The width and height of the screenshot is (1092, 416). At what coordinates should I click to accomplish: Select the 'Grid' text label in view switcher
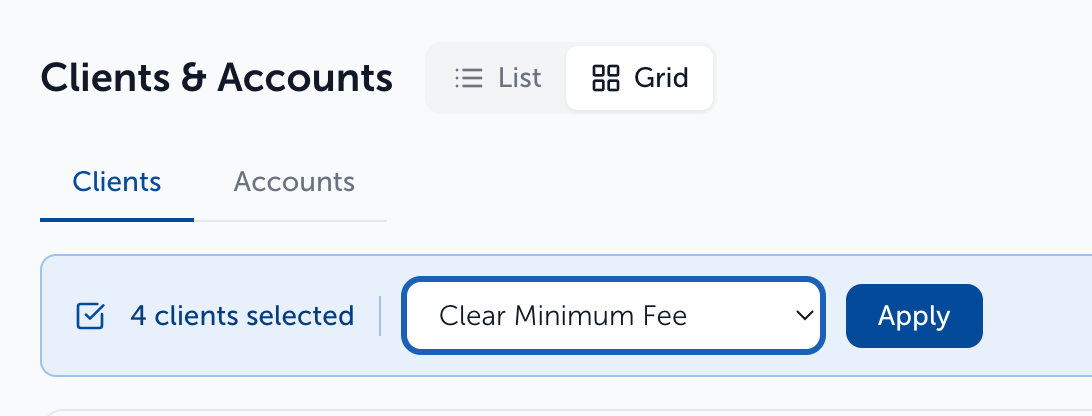(x=661, y=78)
